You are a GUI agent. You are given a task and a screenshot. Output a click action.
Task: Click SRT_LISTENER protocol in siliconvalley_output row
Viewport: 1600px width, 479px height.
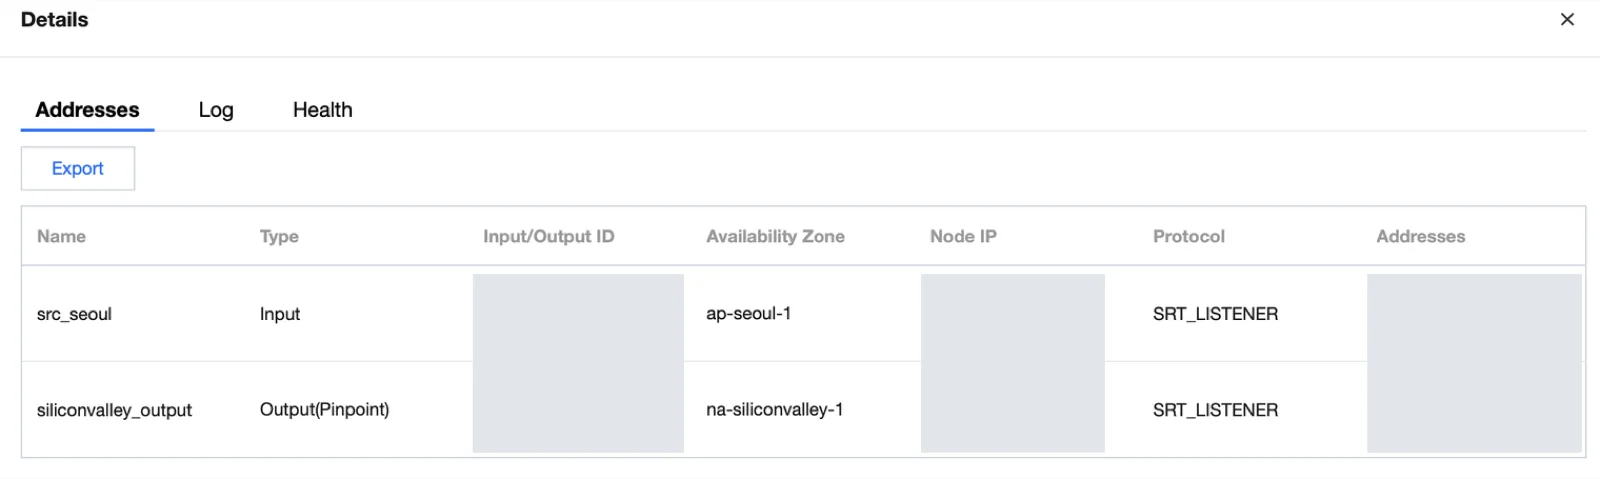[x=1215, y=410]
